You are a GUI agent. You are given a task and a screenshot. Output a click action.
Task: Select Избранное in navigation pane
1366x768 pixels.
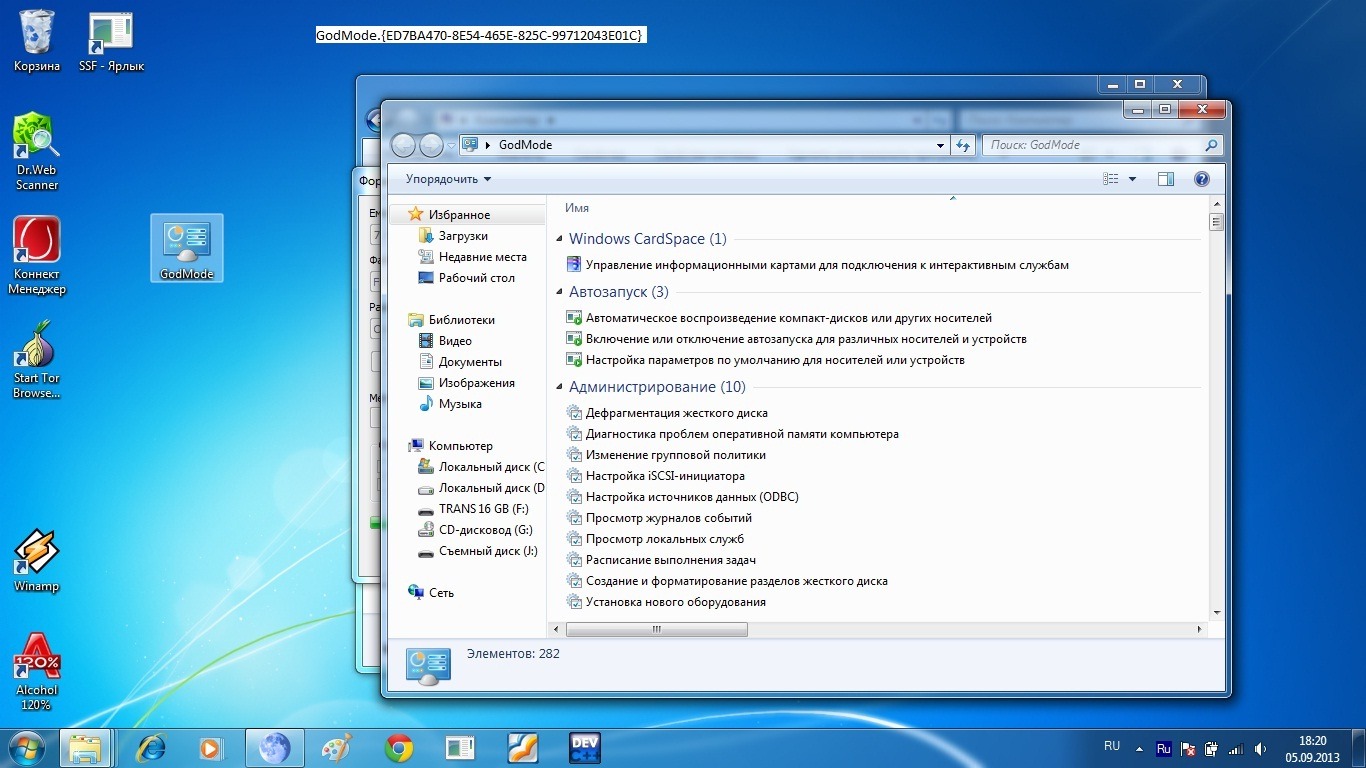click(459, 215)
